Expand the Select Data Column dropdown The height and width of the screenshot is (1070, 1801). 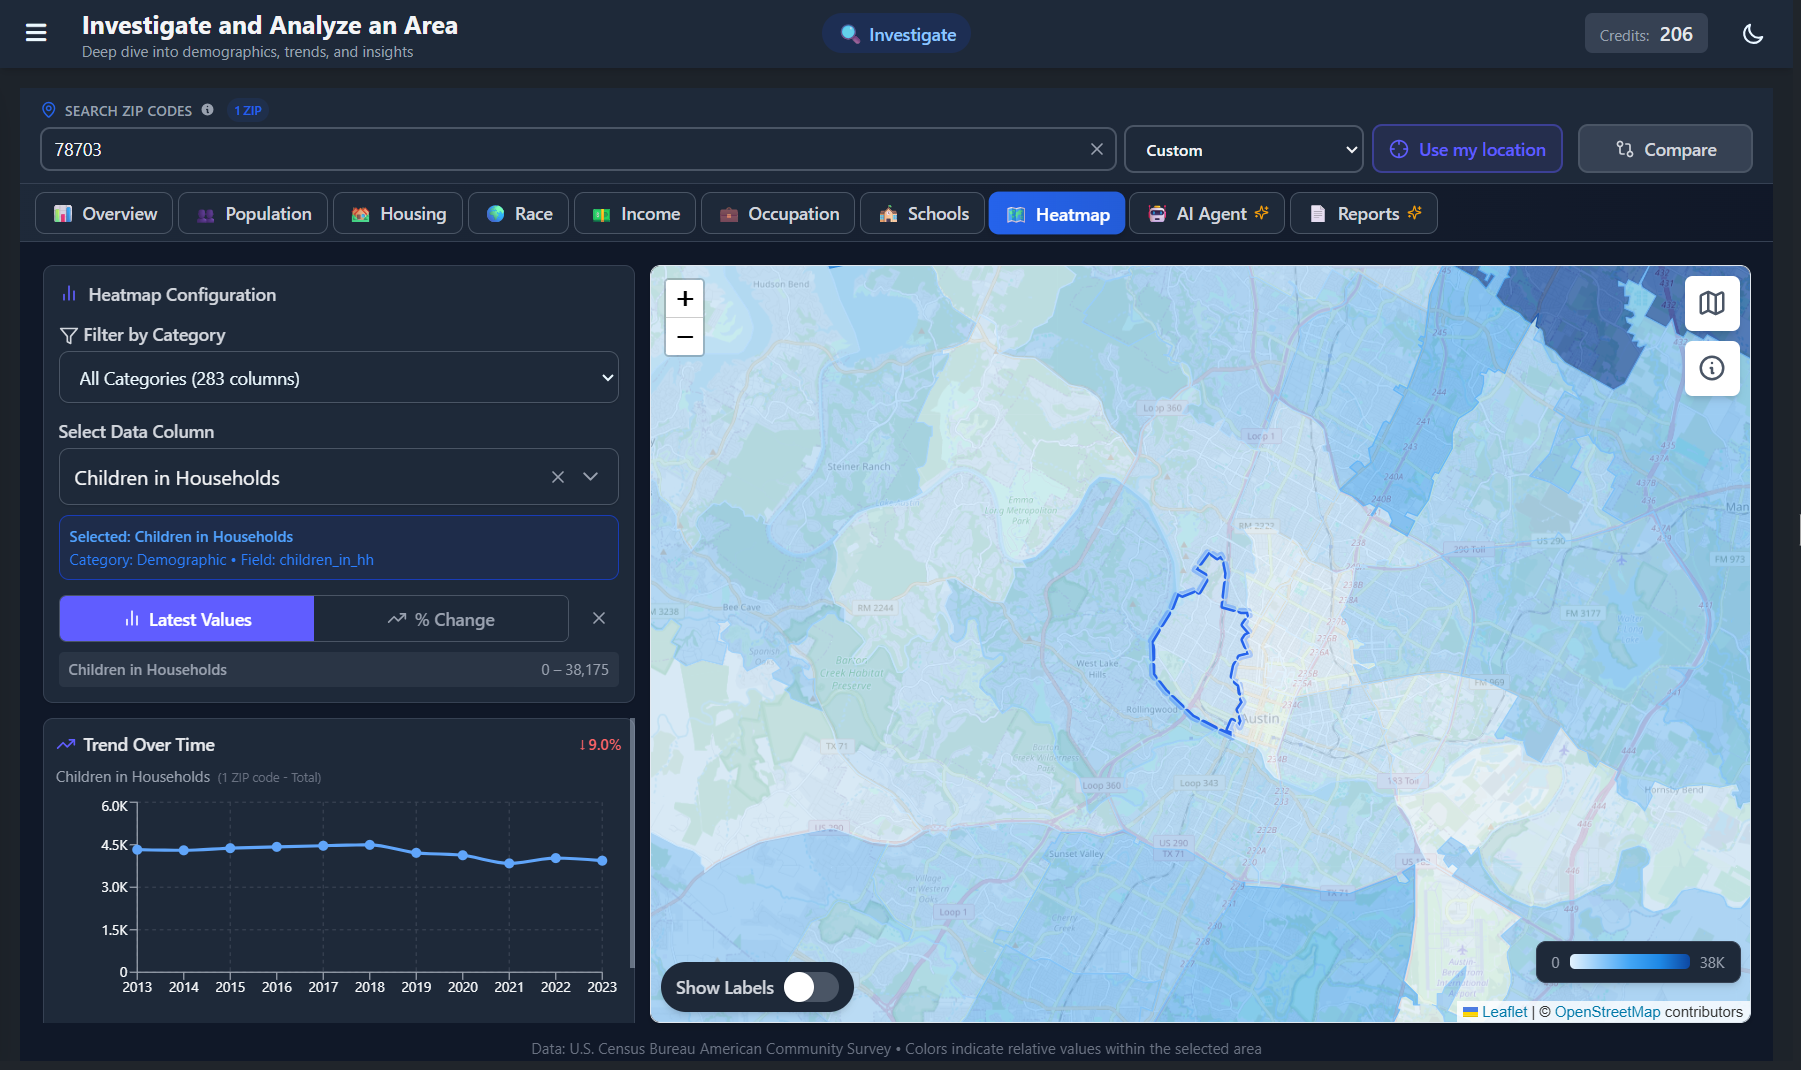coord(590,477)
